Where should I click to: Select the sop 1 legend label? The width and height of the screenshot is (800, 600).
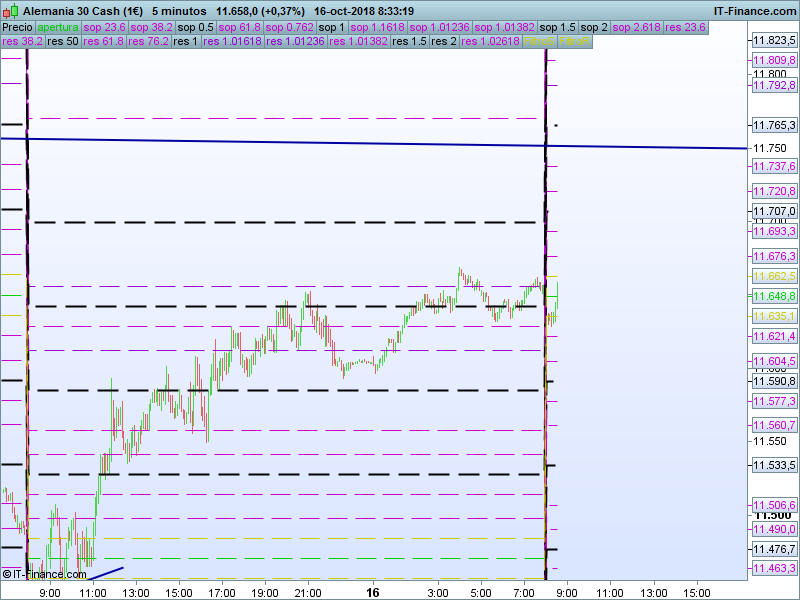pos(332,27)
